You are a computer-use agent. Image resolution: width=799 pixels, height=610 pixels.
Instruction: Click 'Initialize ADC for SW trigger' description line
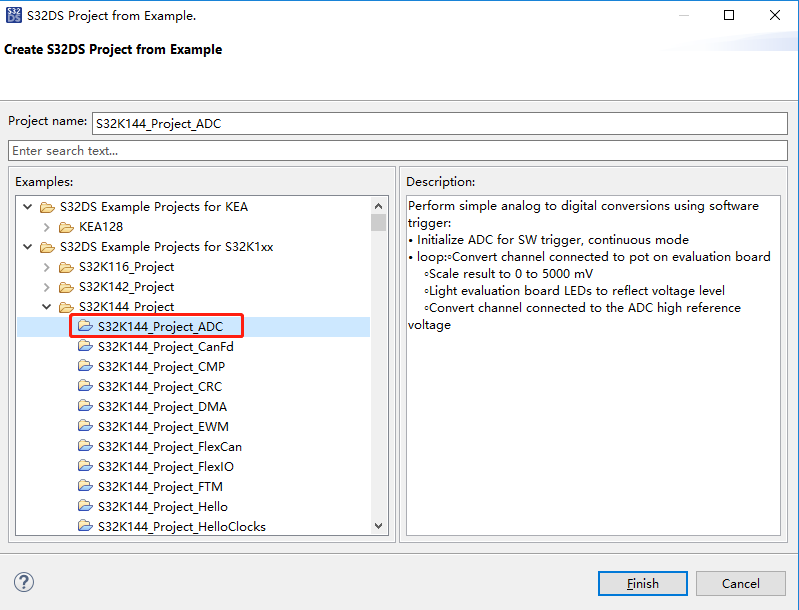pyautogui.click(x=548, y=240)
